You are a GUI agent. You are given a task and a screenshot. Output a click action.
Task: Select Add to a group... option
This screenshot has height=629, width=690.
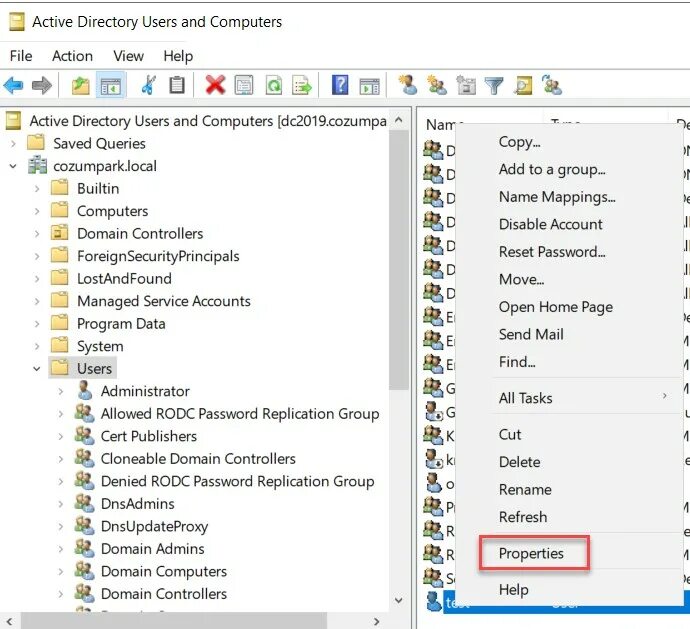[x=552, y=169]
